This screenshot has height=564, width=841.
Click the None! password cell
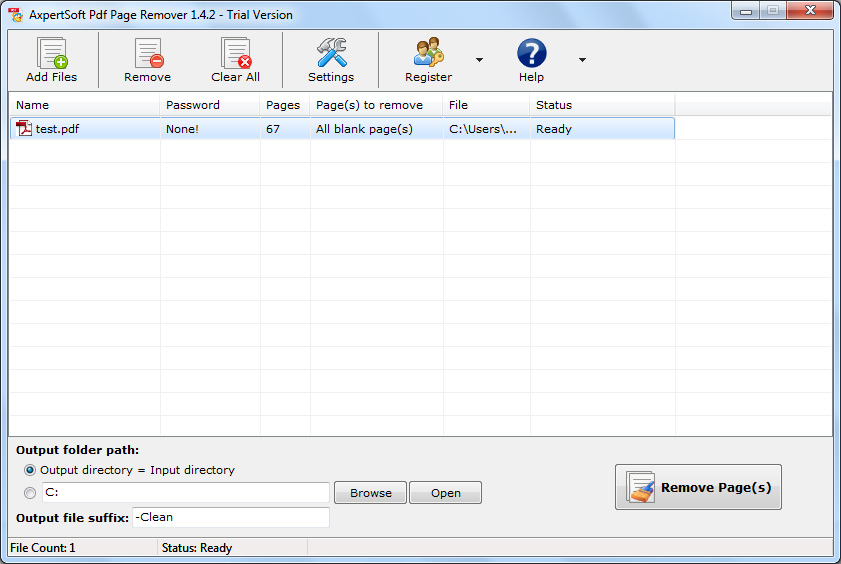pyautogui.click(x=210, y=129)
